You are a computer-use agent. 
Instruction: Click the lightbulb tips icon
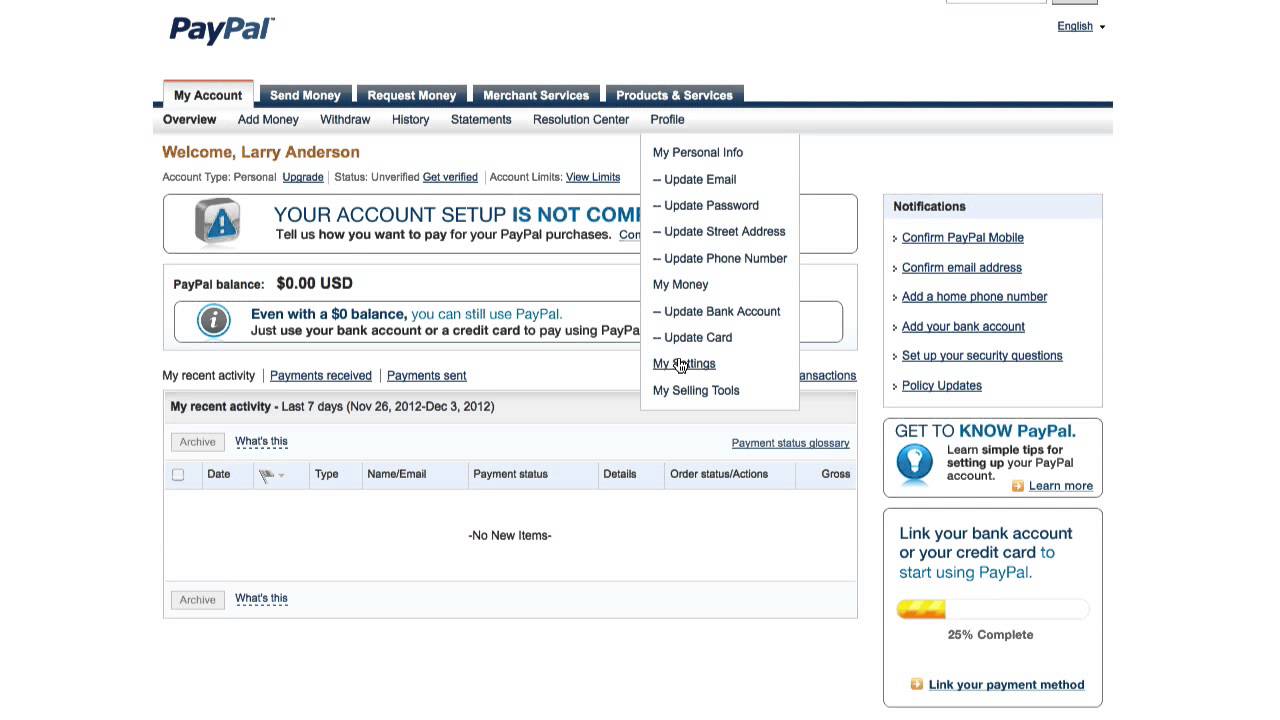[x=914, y=465]
